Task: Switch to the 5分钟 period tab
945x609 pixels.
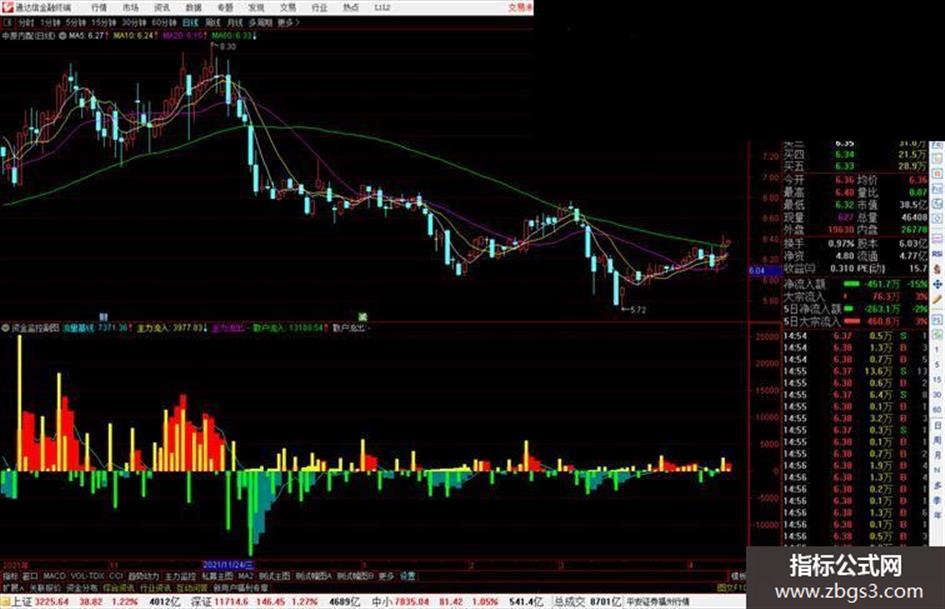Action: 76,22
